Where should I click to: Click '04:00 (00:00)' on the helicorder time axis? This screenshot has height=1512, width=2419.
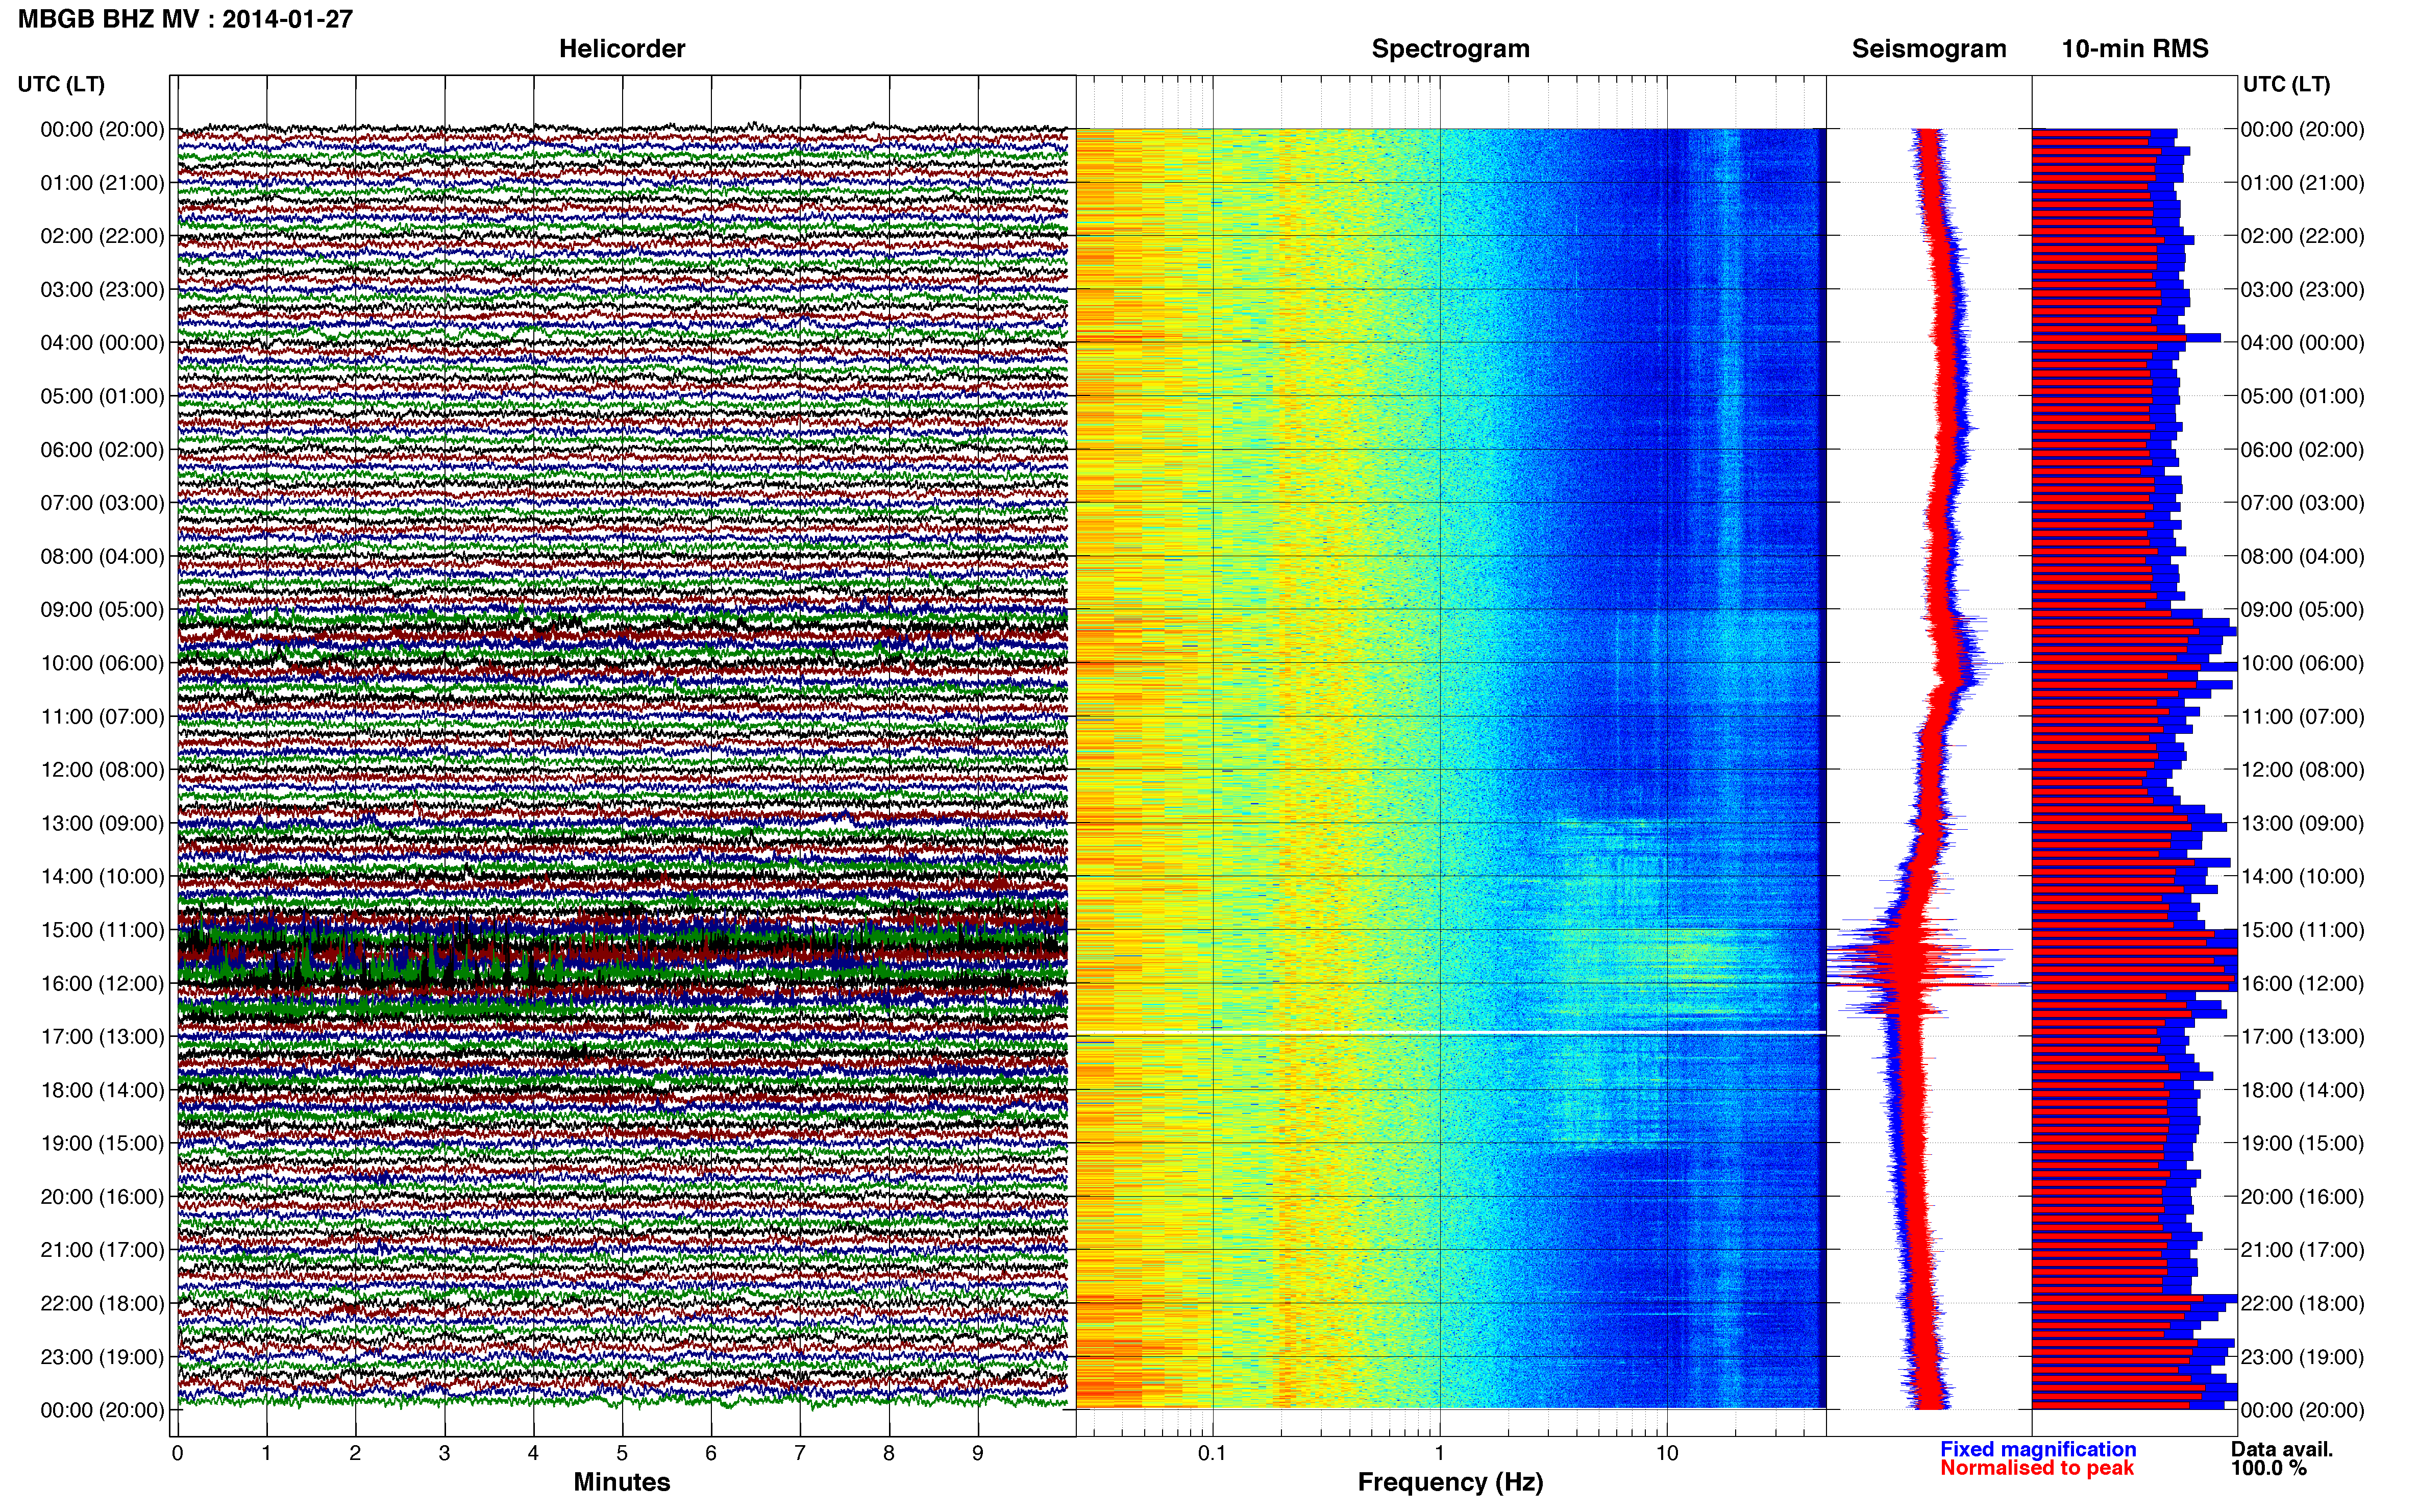[102, 343]
